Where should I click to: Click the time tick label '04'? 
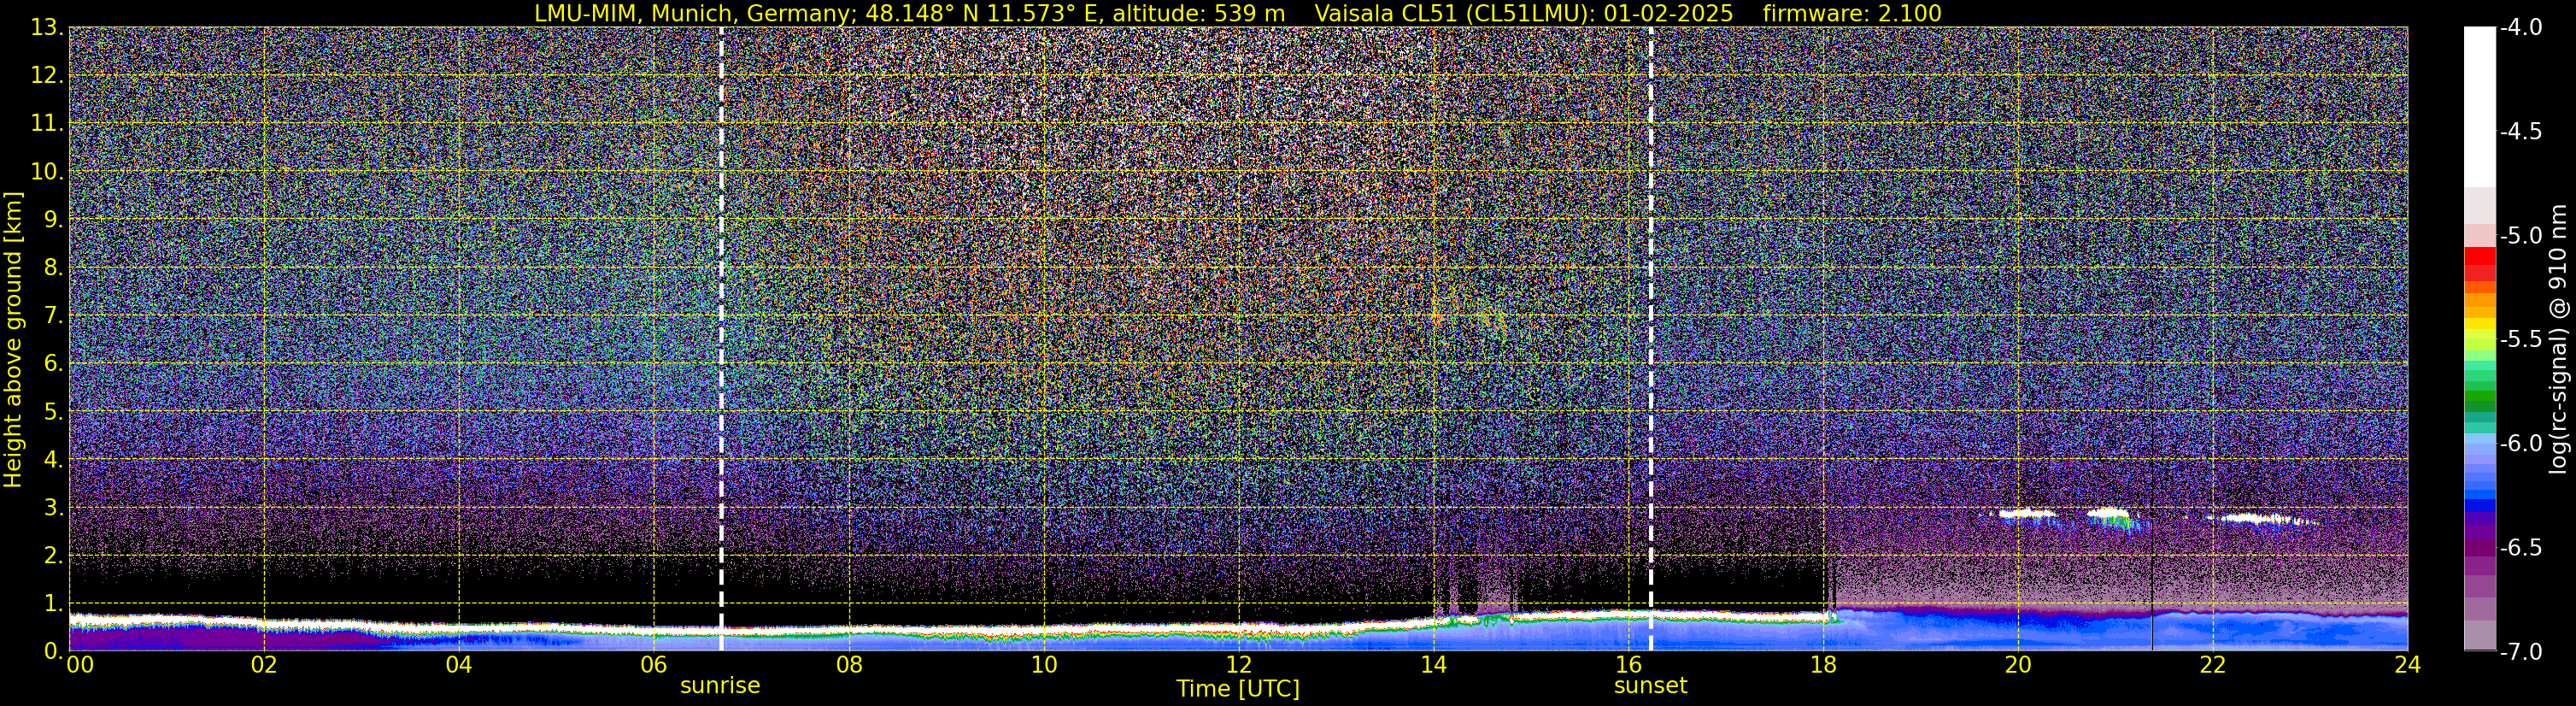click(x=458, y=665)
